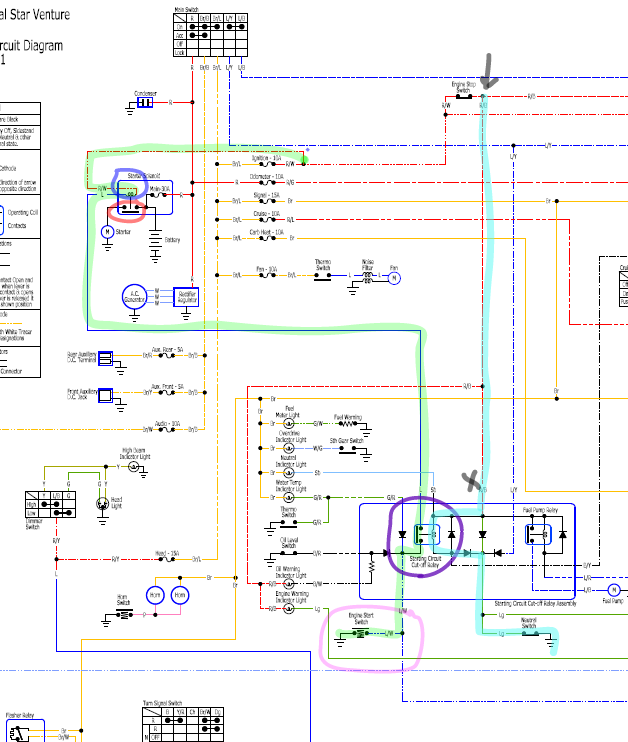Select the Water Temp Indicator Light lamp
The width and height of the screenshot is (628, 742).
[288, 497]
